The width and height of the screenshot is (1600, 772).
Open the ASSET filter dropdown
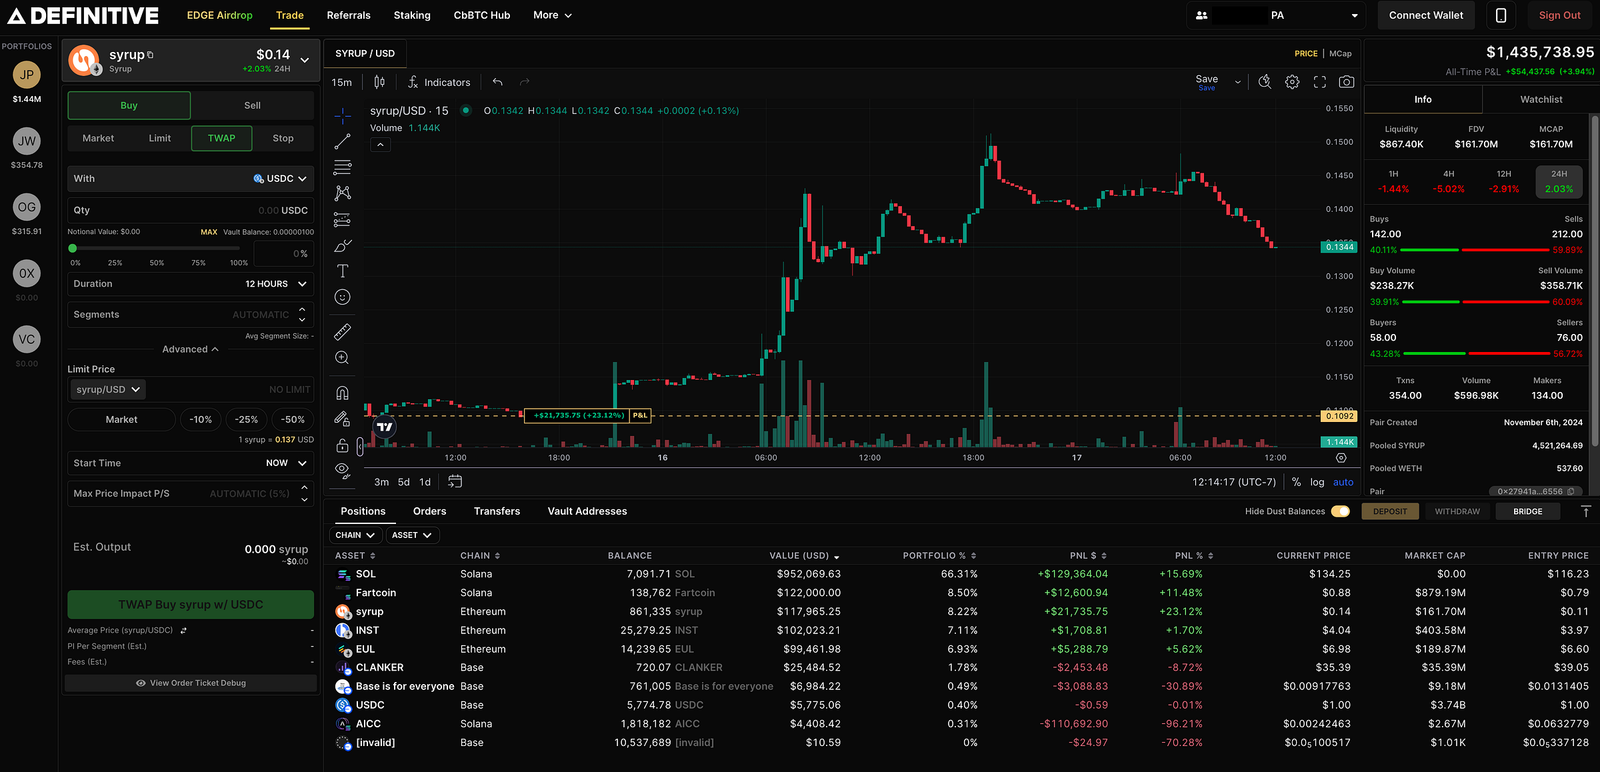pyautogui.click(x=412, y=535)
